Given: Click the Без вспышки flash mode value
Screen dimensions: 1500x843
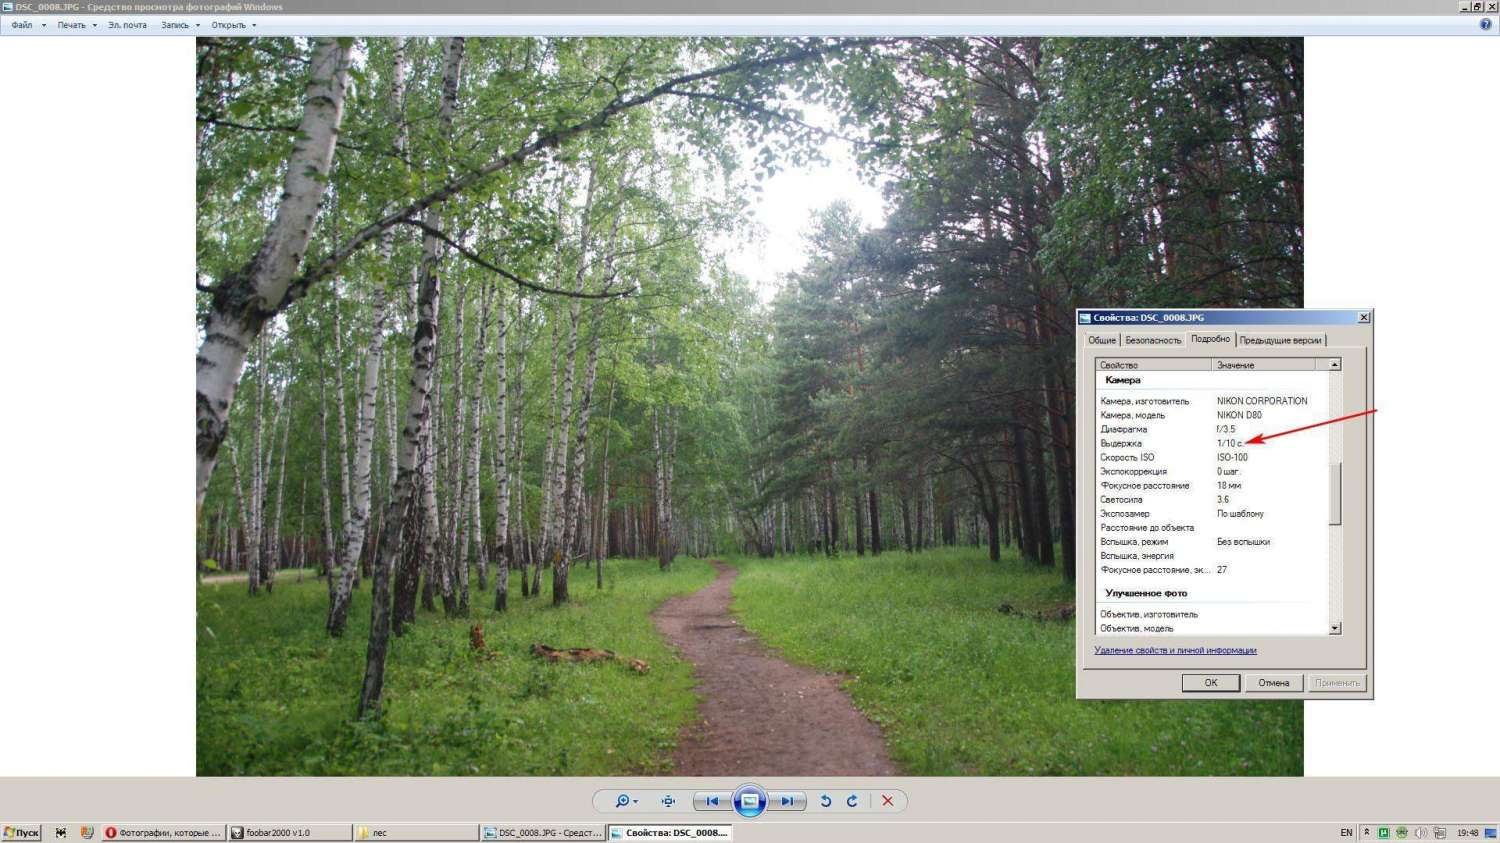Looking at the screenshot, I should pos(1243,541).
